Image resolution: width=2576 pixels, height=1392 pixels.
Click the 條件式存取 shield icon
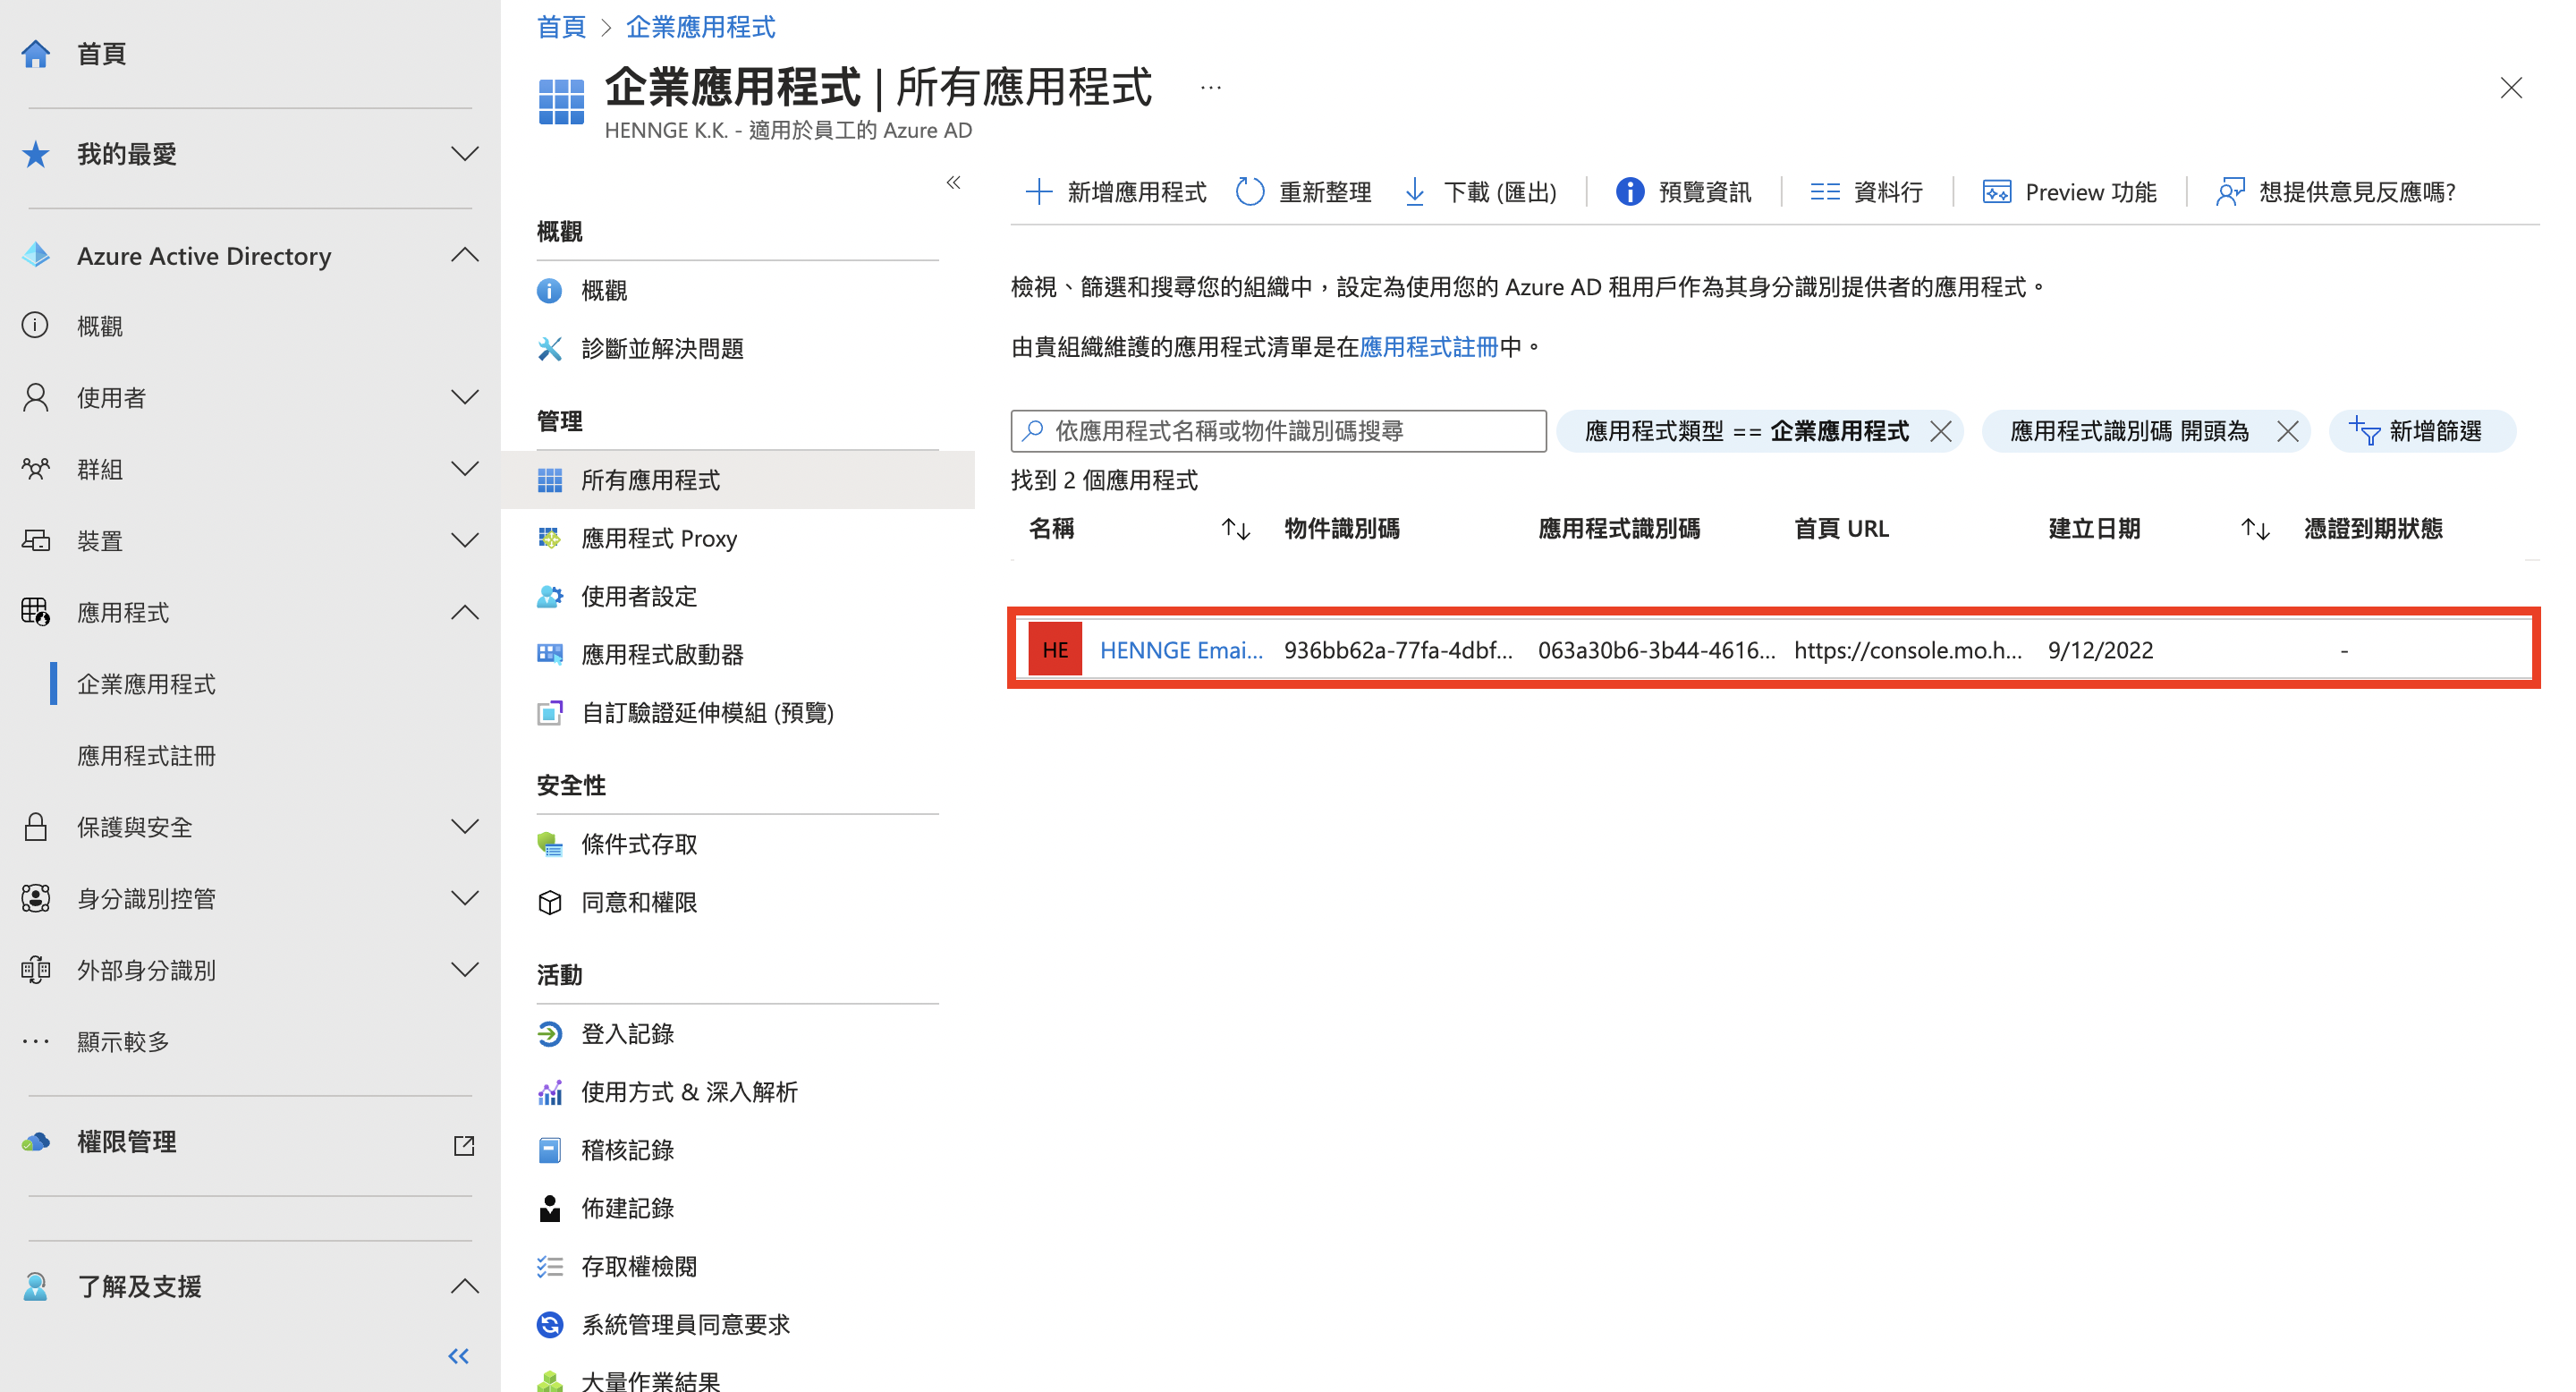(549, 844)
